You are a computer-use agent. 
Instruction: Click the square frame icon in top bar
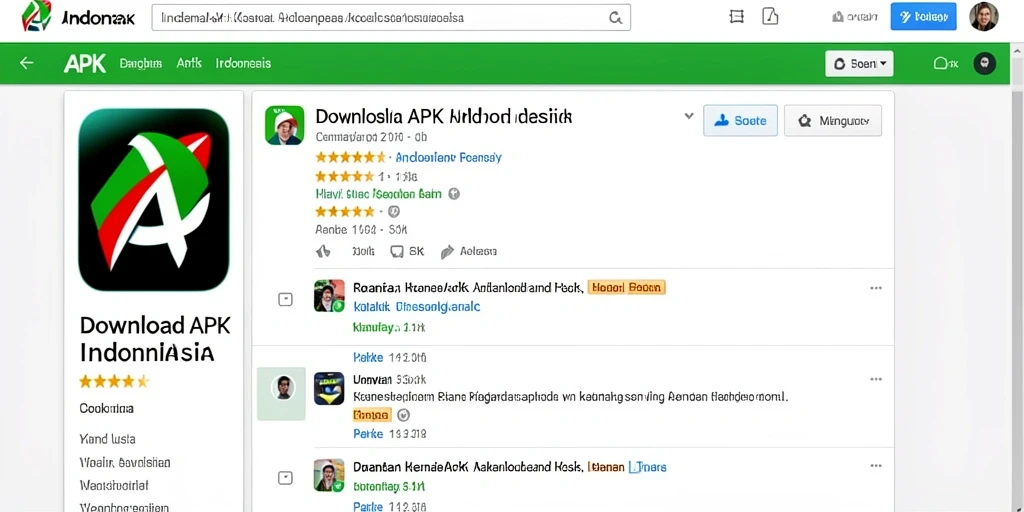736,17
